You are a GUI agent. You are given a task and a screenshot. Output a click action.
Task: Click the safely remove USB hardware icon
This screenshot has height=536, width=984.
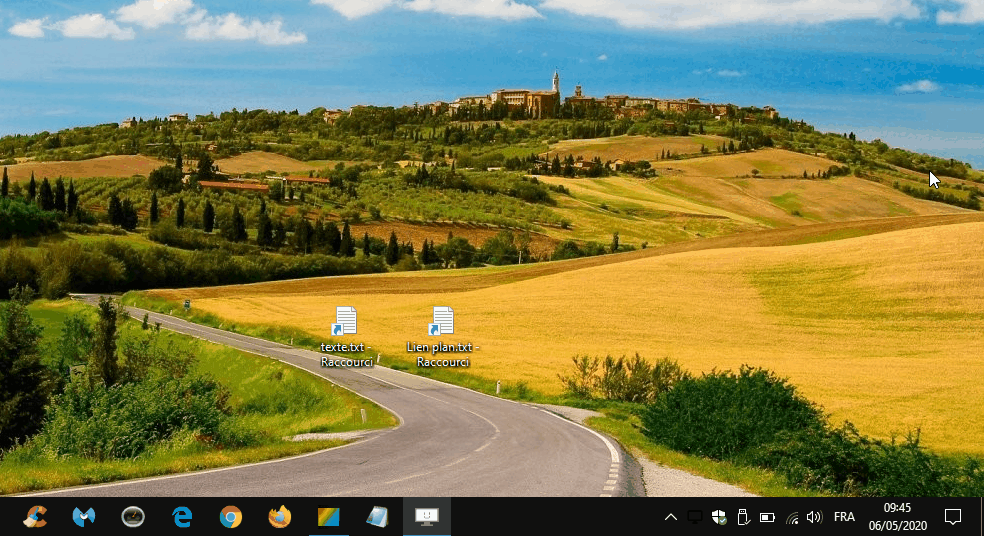pos(743,517)
